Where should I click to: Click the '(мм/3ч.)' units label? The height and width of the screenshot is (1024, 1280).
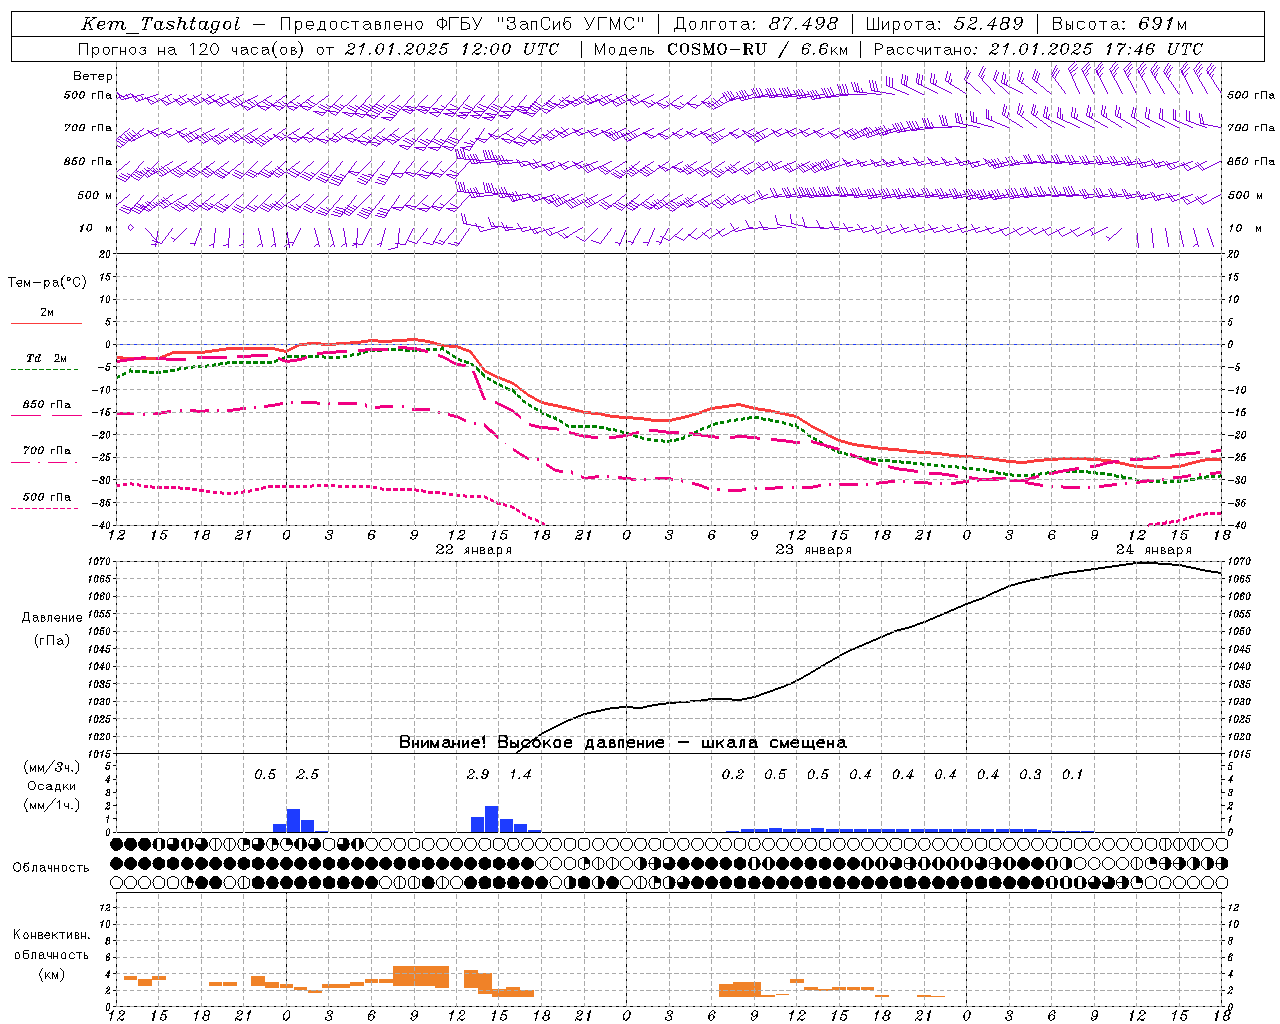click(x=52, y=767)
